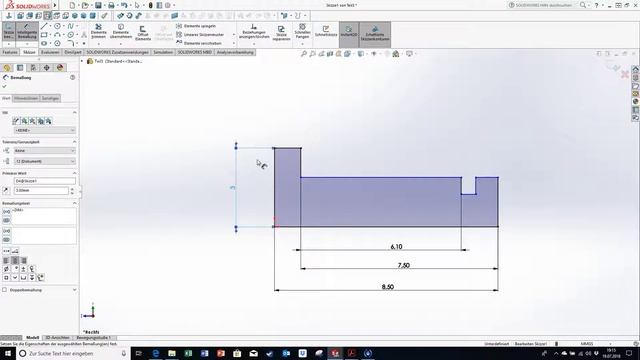Open tolerance type dropdown showing Keine
Image resolution: width=640 pixels, height=360 pixels.
(x=44, y=151)
